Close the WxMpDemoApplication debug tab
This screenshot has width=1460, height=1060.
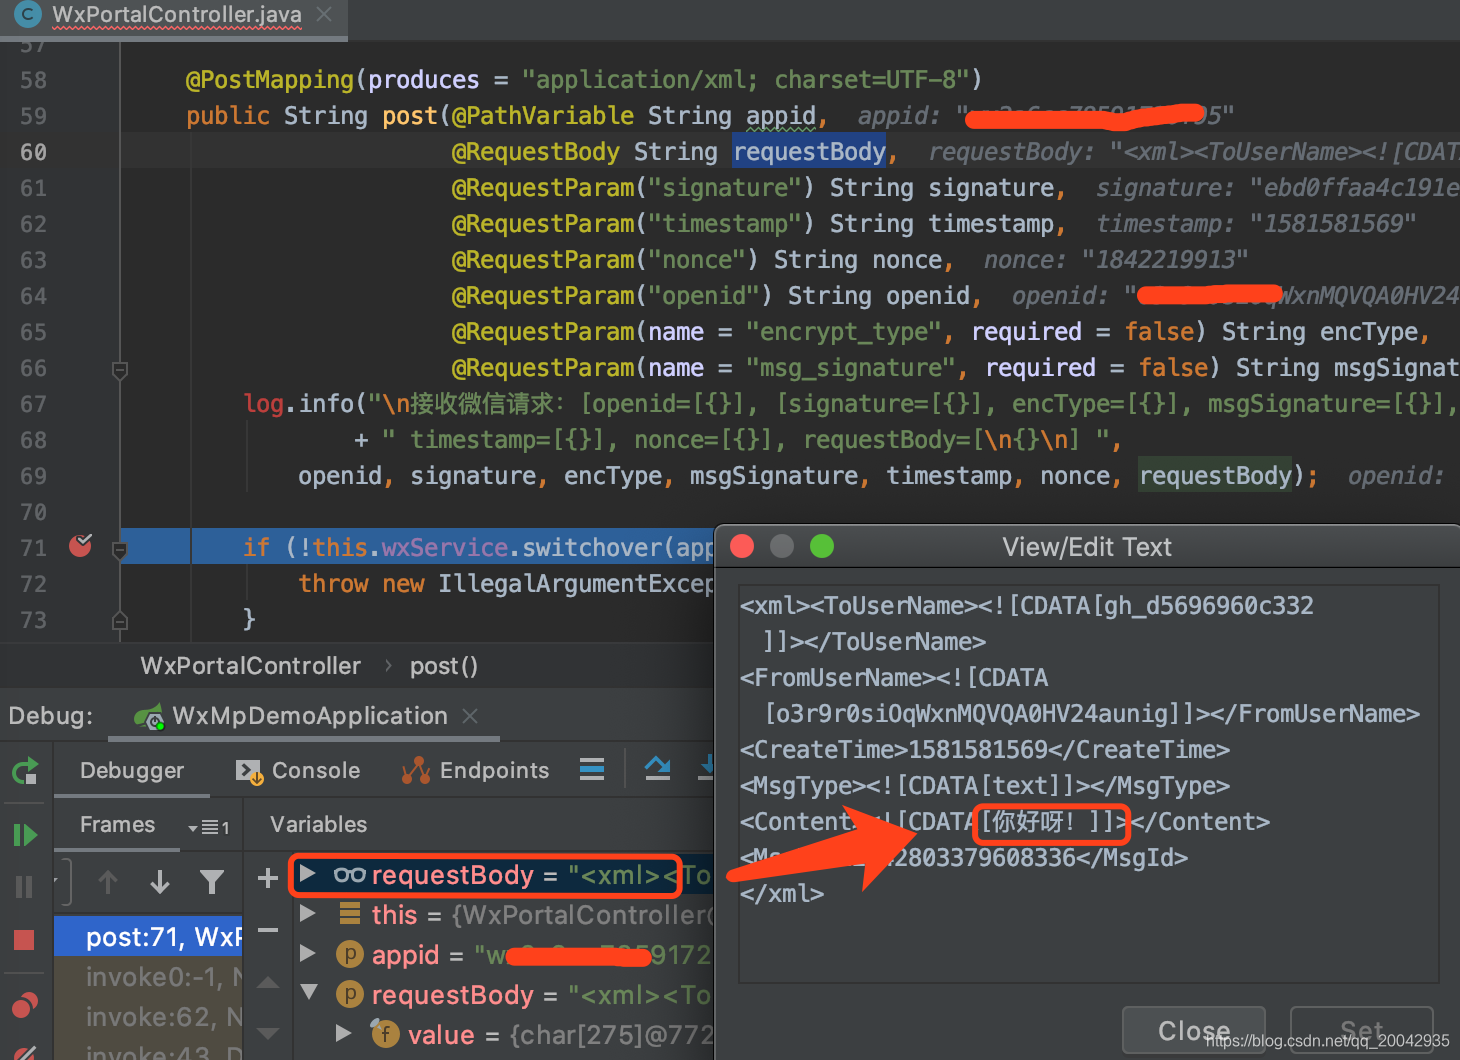(x=470, y=716)
